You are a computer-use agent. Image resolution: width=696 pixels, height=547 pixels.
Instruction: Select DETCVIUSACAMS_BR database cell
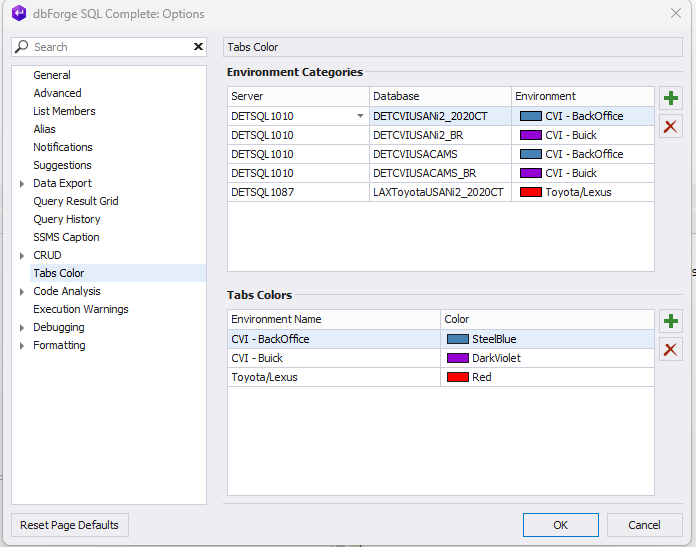tap(440, 173)
